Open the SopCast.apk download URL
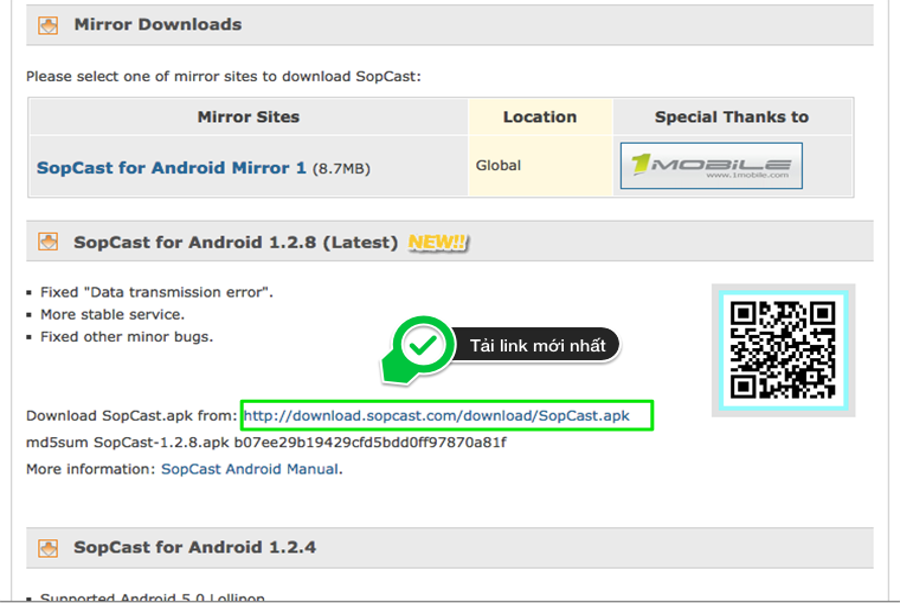This screenshot has width=900, height=603. (x=437, y=415)
